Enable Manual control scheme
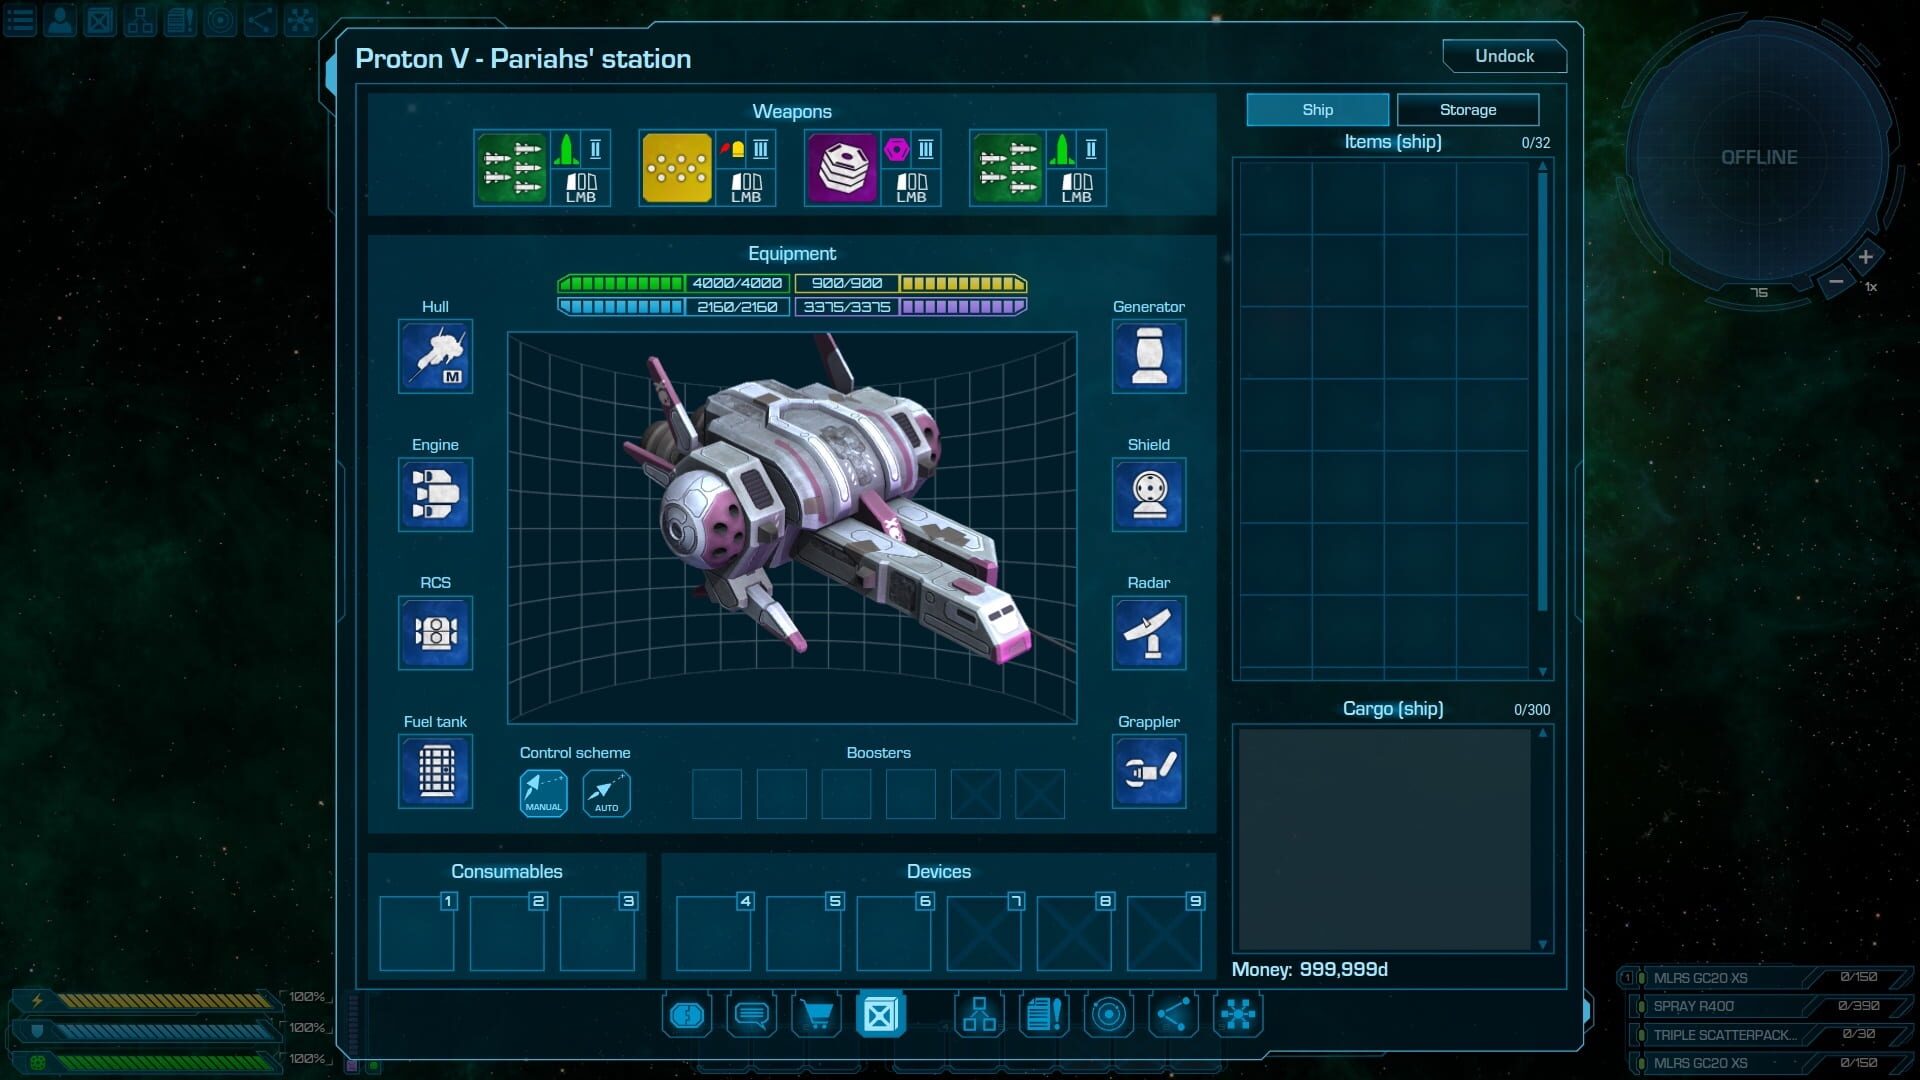Screen dimensions: 1920x1080 tap(542, 793)
